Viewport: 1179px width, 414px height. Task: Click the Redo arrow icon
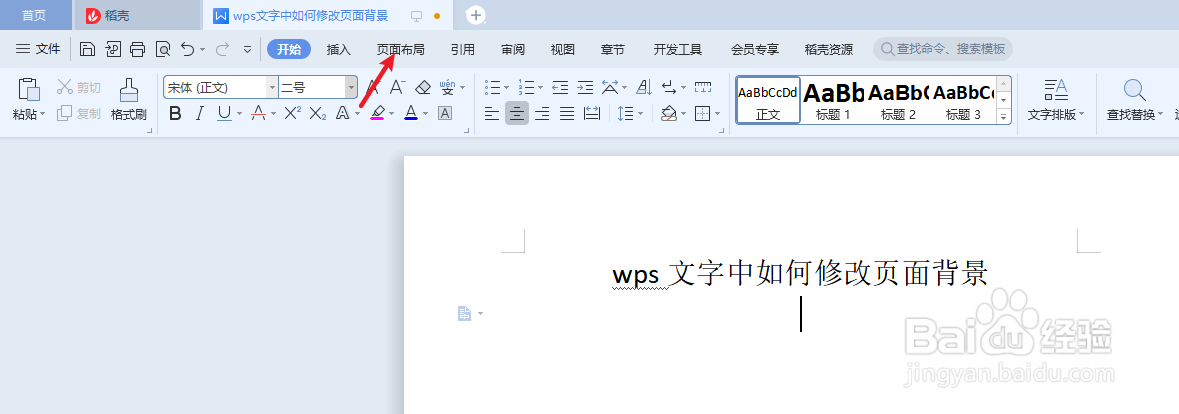(222, 50)
